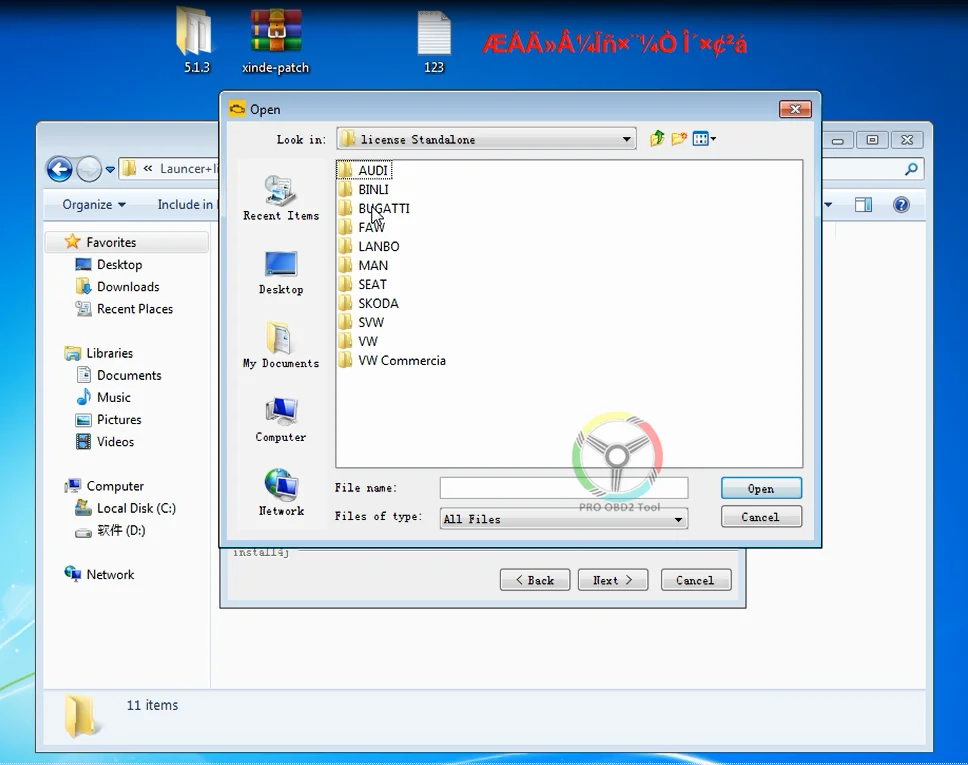Expand the Files of type dropdown
968x765 pixels.
678,519
